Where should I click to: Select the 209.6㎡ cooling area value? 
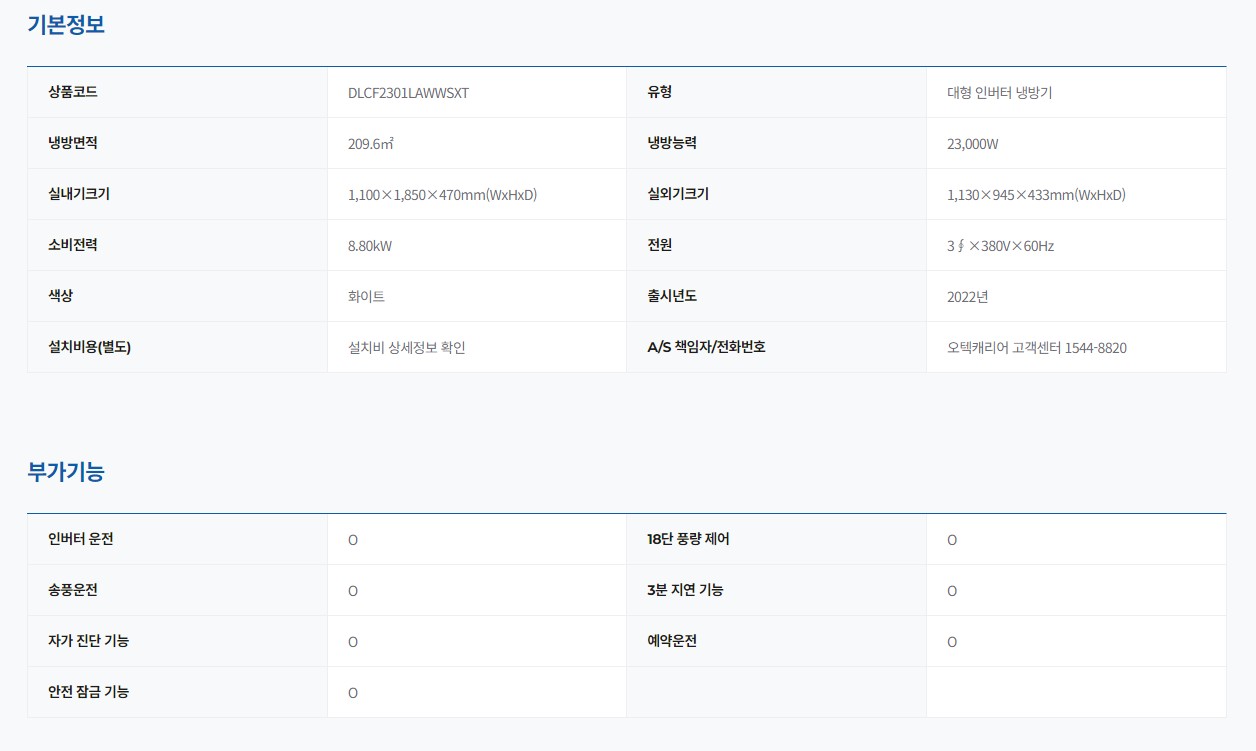pos(371,144)
